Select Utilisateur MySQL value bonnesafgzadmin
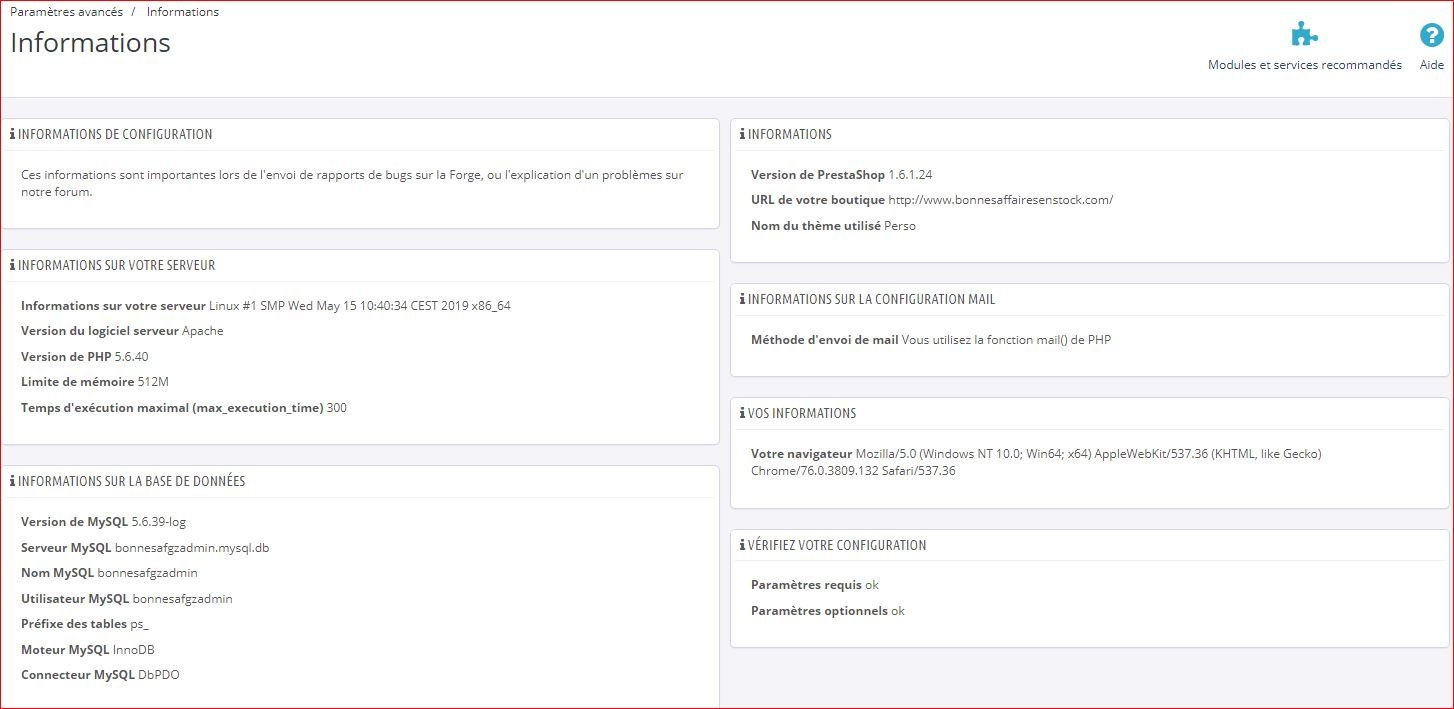The image size is (1454, 709). click(x=183, y=599)
